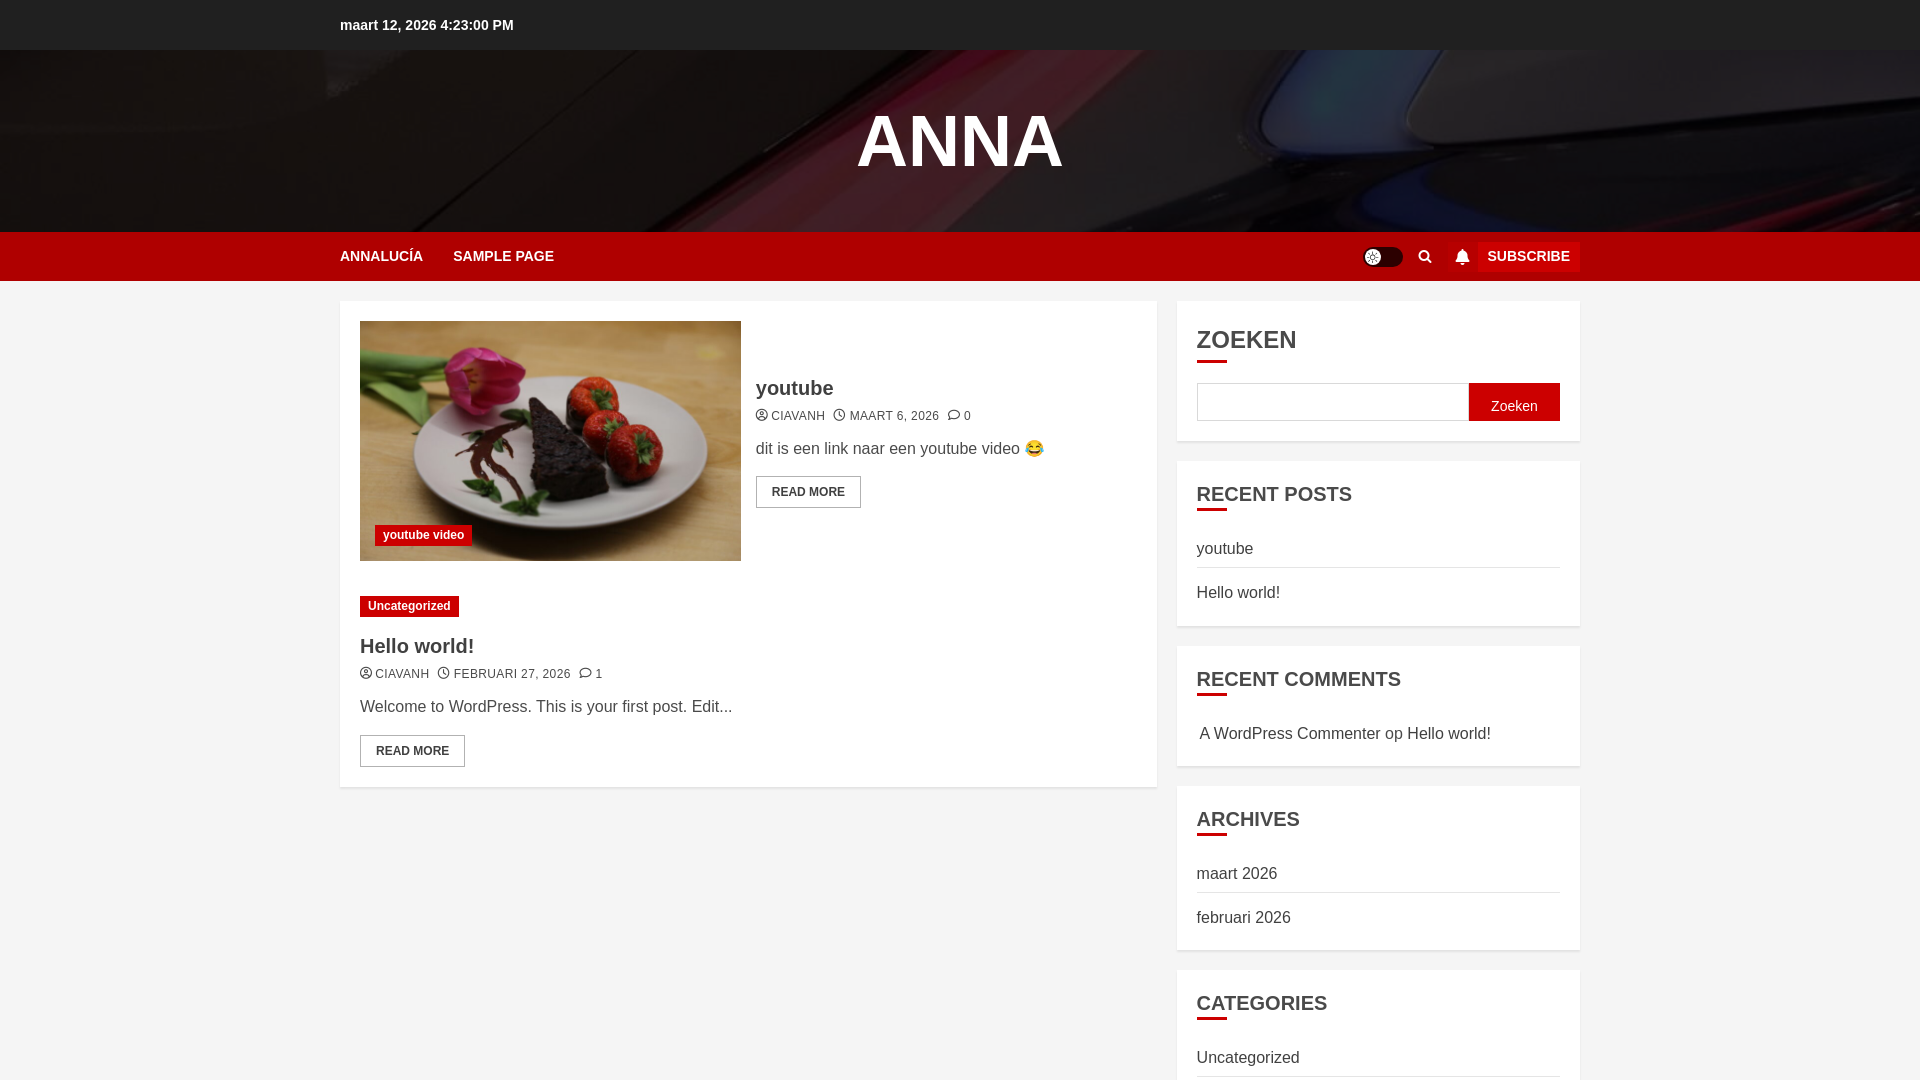The image size is (1920, 1080).
Task: Open Hello world! in Recent Comments
Action: click(1448, 734)
